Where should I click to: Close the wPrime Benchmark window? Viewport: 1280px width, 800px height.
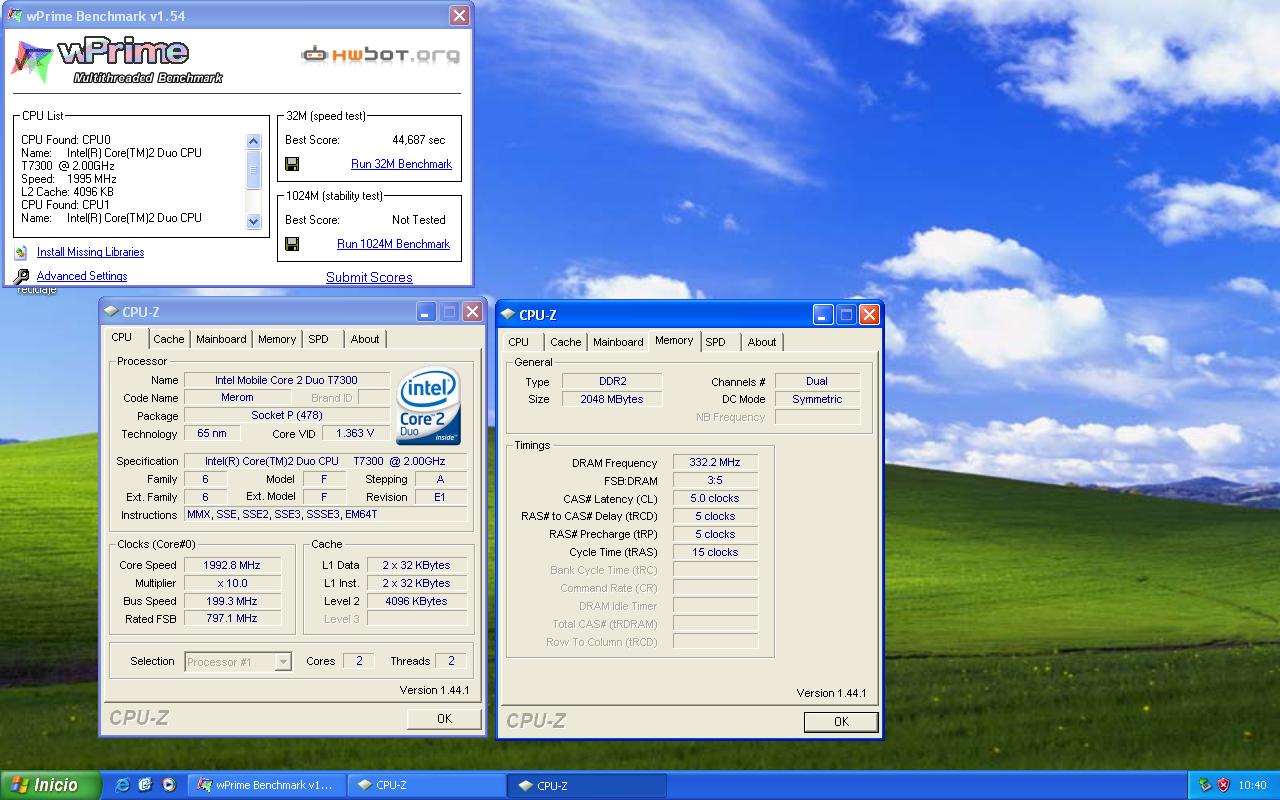pos(459,15)
